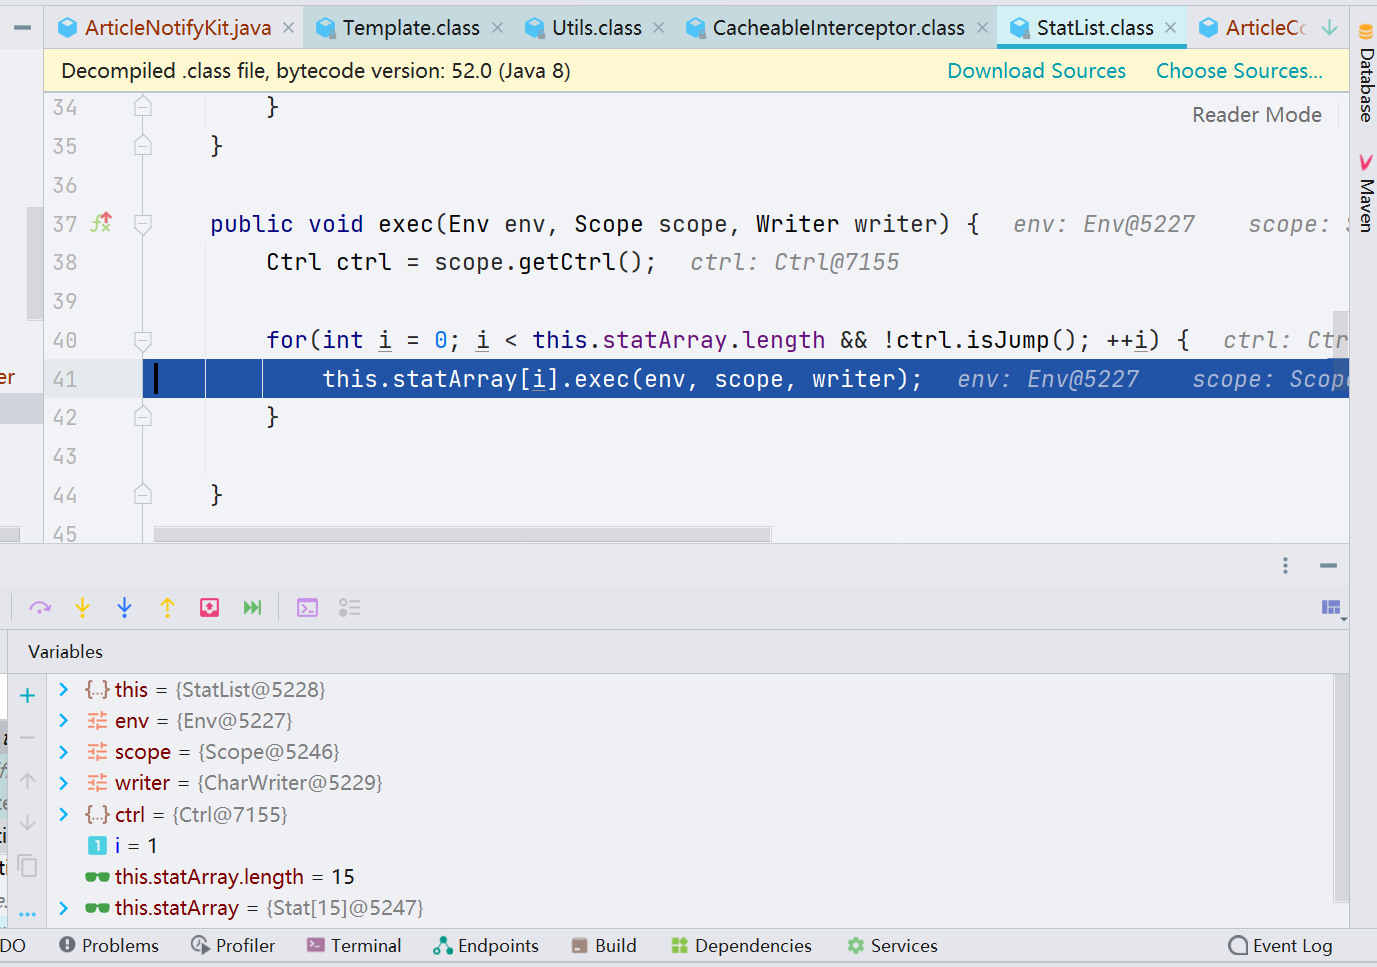Expand the this.statArray watch entry
The image size is (1377, 967).
pos(64,908)
